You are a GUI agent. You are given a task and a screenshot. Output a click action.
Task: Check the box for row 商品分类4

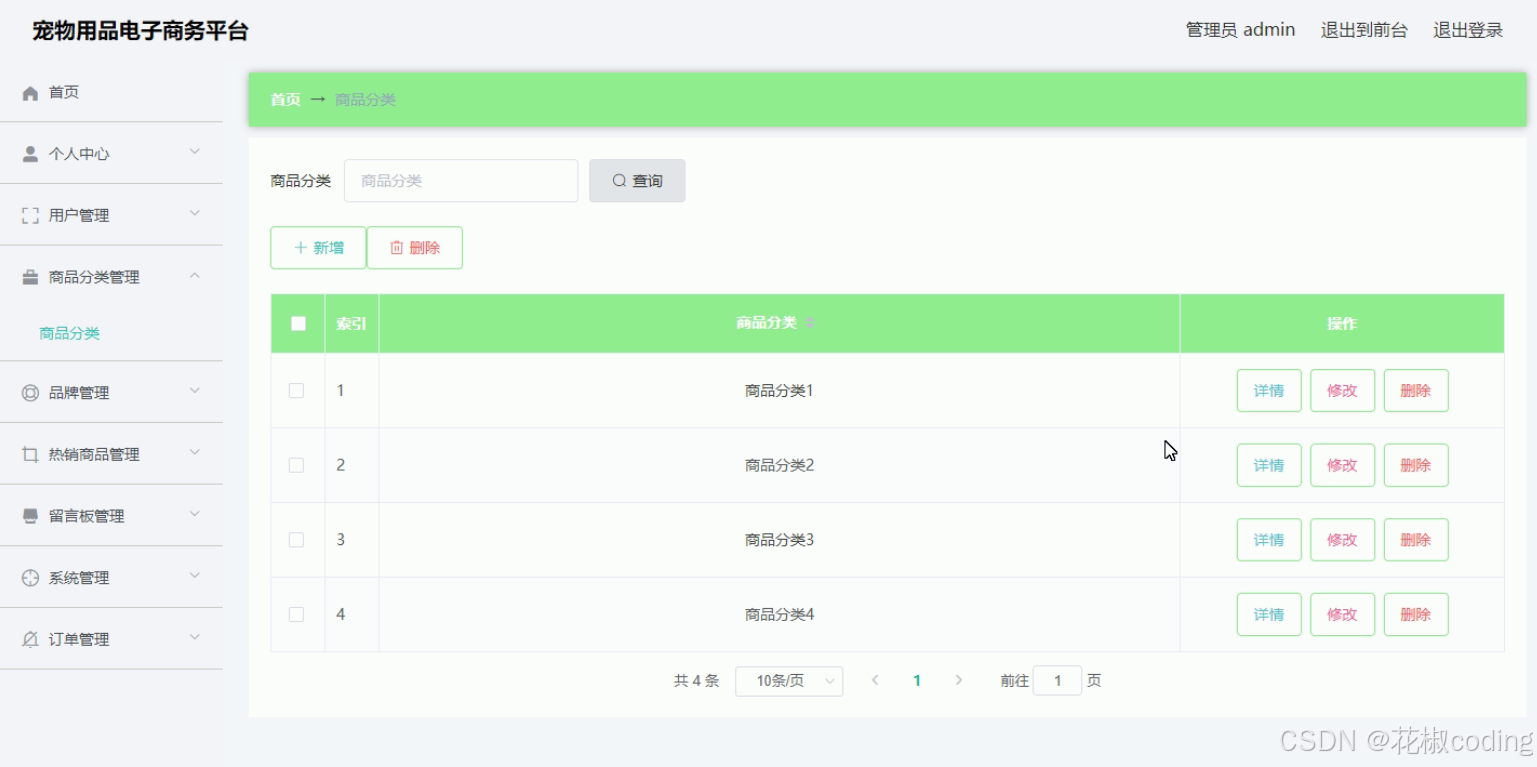point(296,614)
